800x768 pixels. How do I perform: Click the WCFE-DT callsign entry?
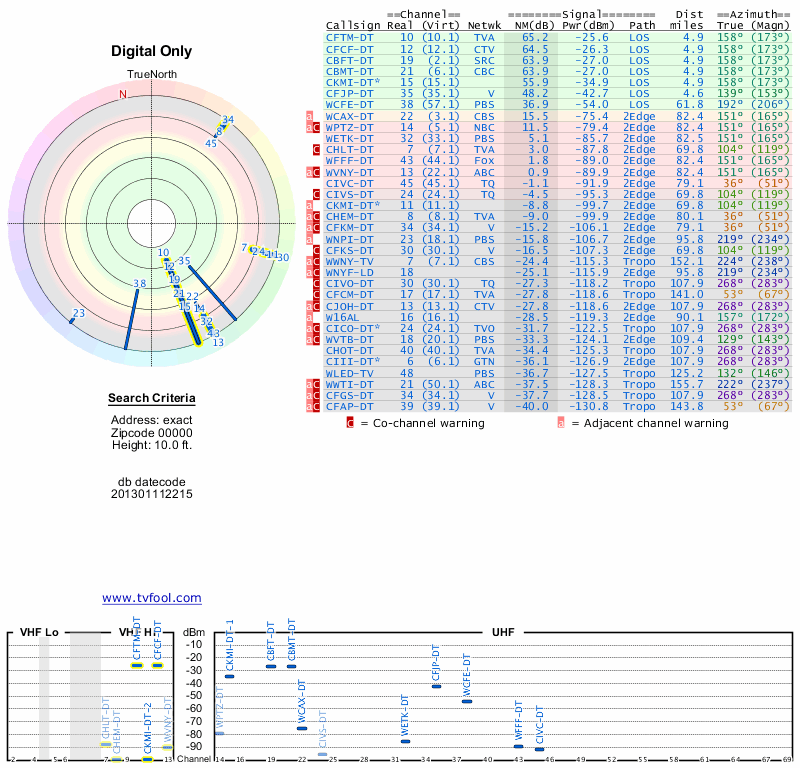(349, 105)
